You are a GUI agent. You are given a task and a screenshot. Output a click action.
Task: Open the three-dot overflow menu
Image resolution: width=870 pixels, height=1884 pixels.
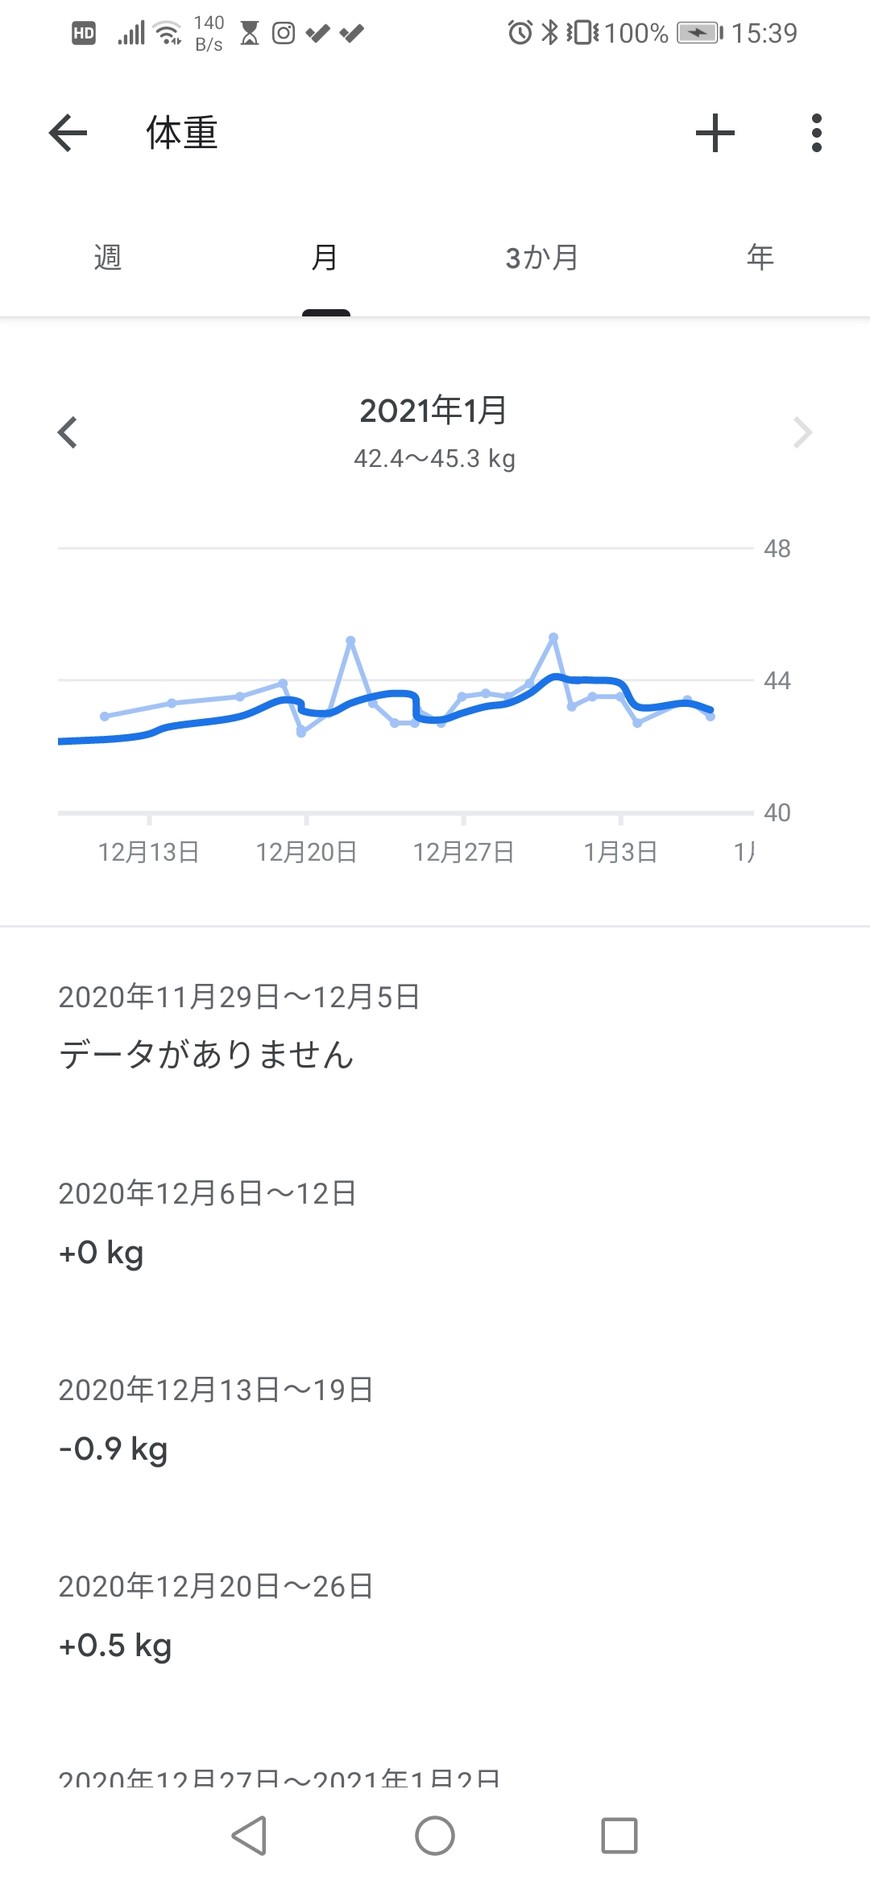[817, 133]
